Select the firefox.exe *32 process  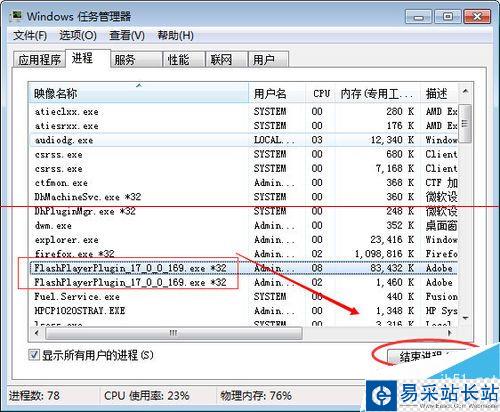coord(243,254)
